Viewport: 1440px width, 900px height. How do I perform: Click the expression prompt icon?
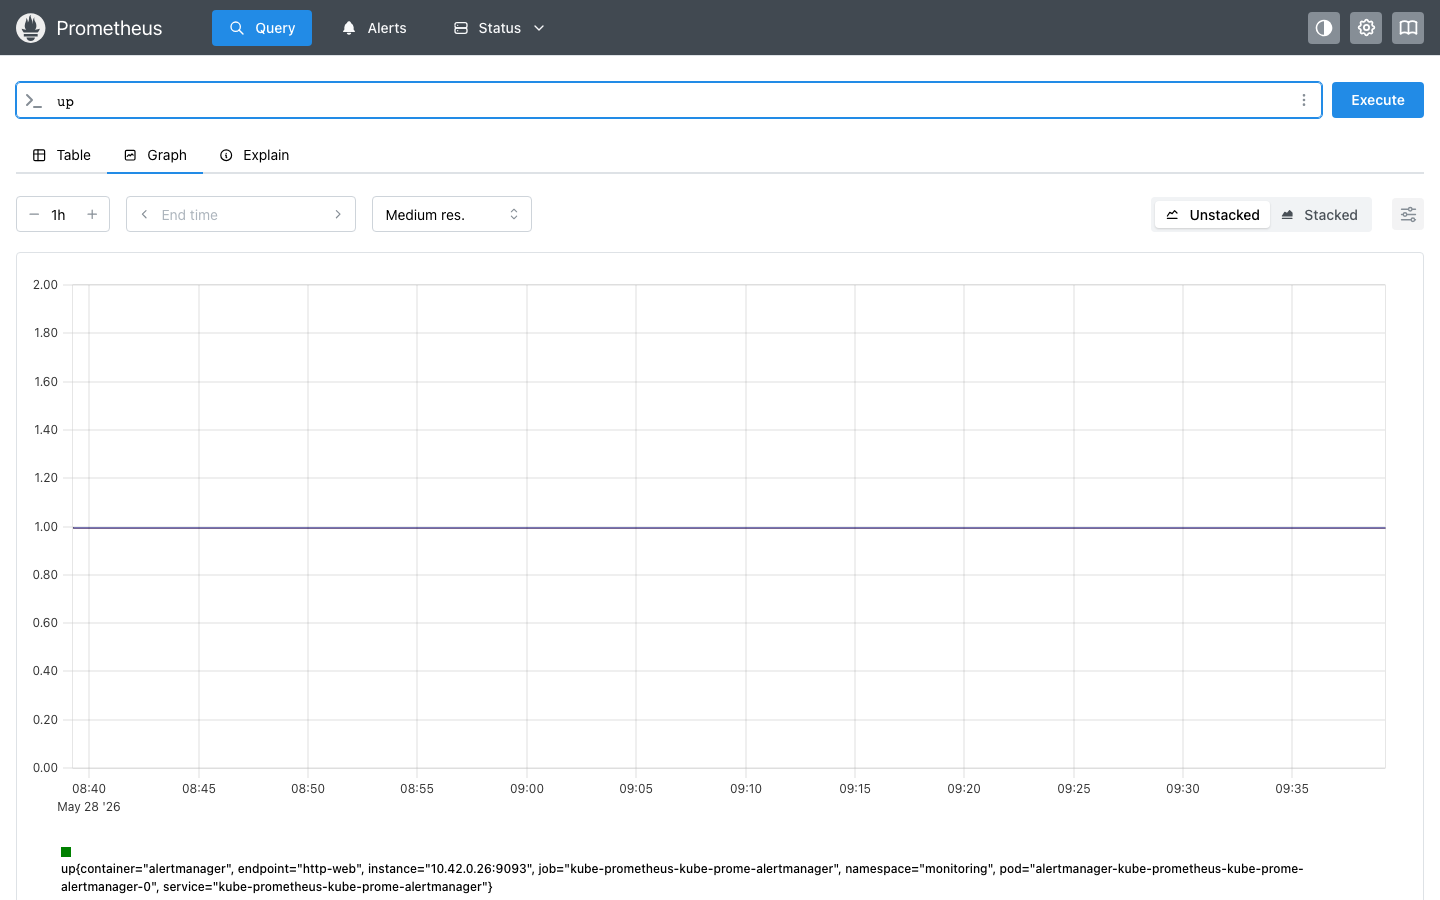tap(34, 101)
